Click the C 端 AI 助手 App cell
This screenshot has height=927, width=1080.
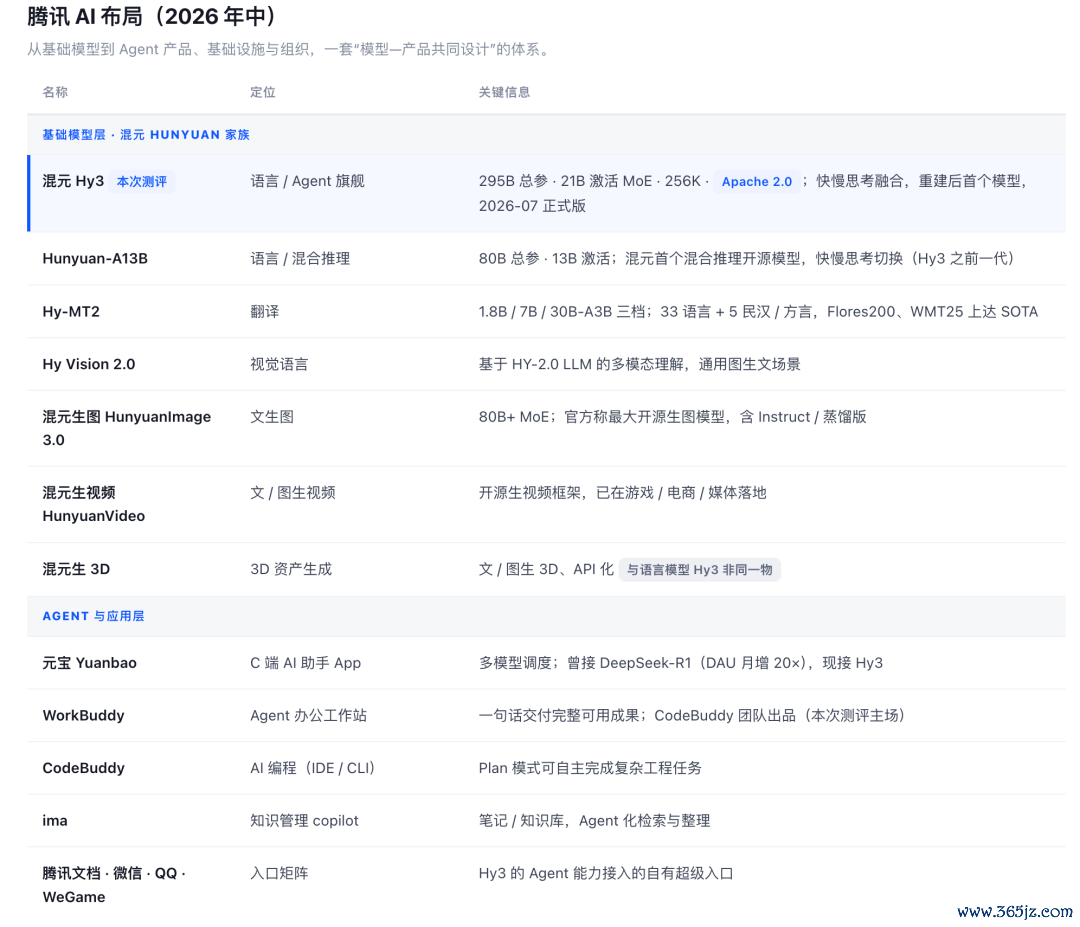(305, 663)
